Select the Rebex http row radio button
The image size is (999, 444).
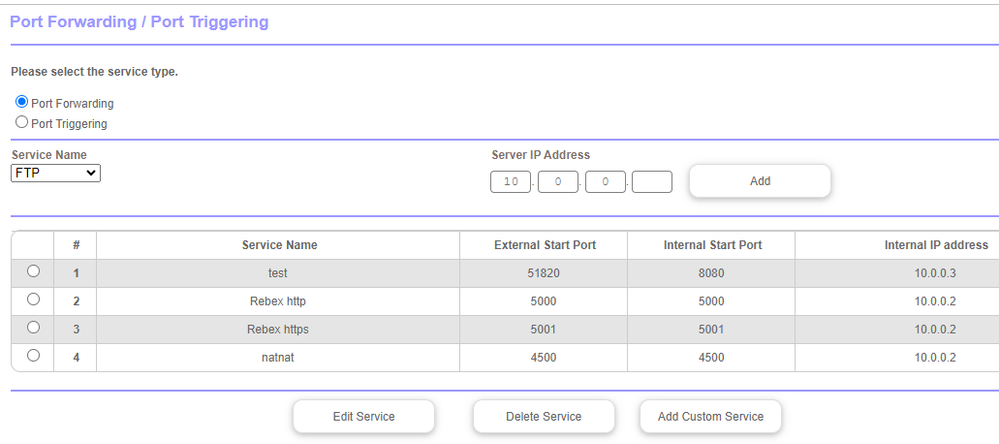[34, 300]
